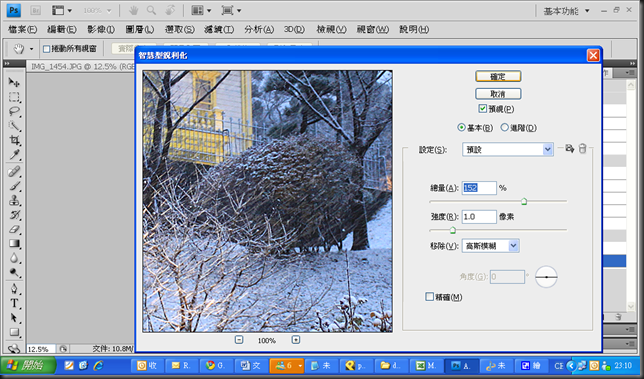Choose the Hand tool in application bar
This screenshot has width=644, height=379.
pos(133,11)
